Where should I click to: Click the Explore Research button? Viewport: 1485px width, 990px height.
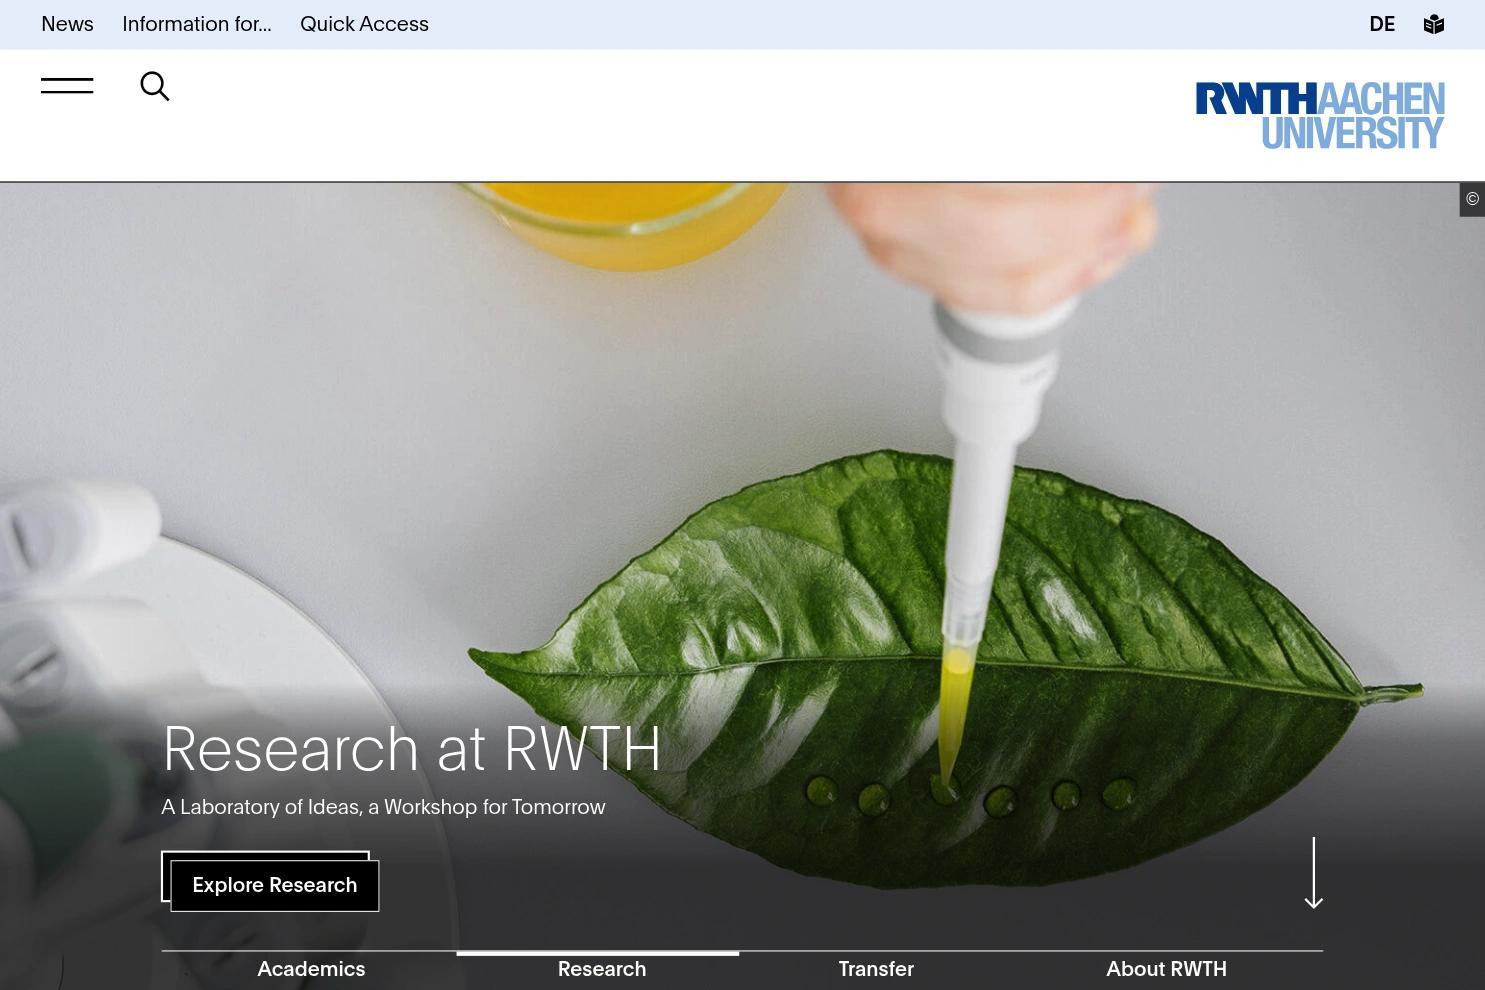click(274, 885)
